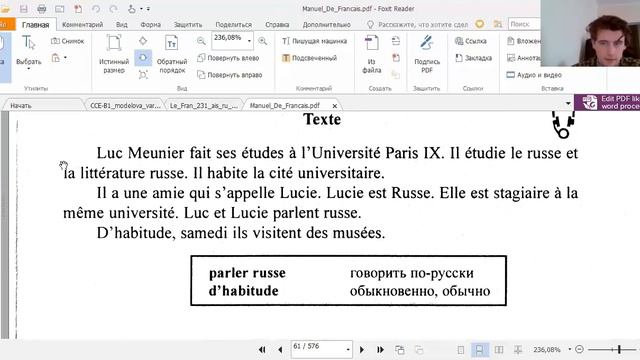
Task: Go to next page arrow
Action: [362, 350]
